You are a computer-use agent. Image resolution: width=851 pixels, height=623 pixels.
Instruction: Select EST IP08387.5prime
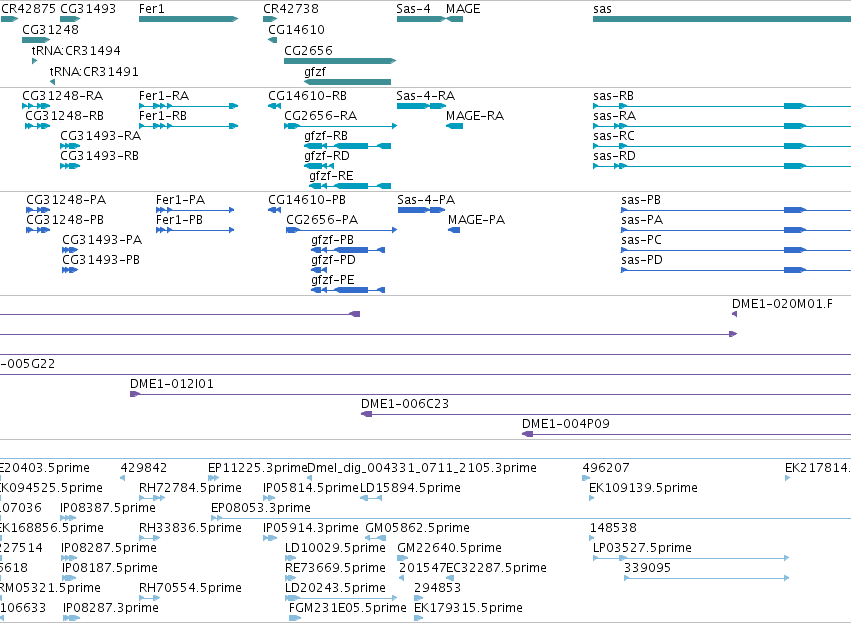click(x=68, y=518)
